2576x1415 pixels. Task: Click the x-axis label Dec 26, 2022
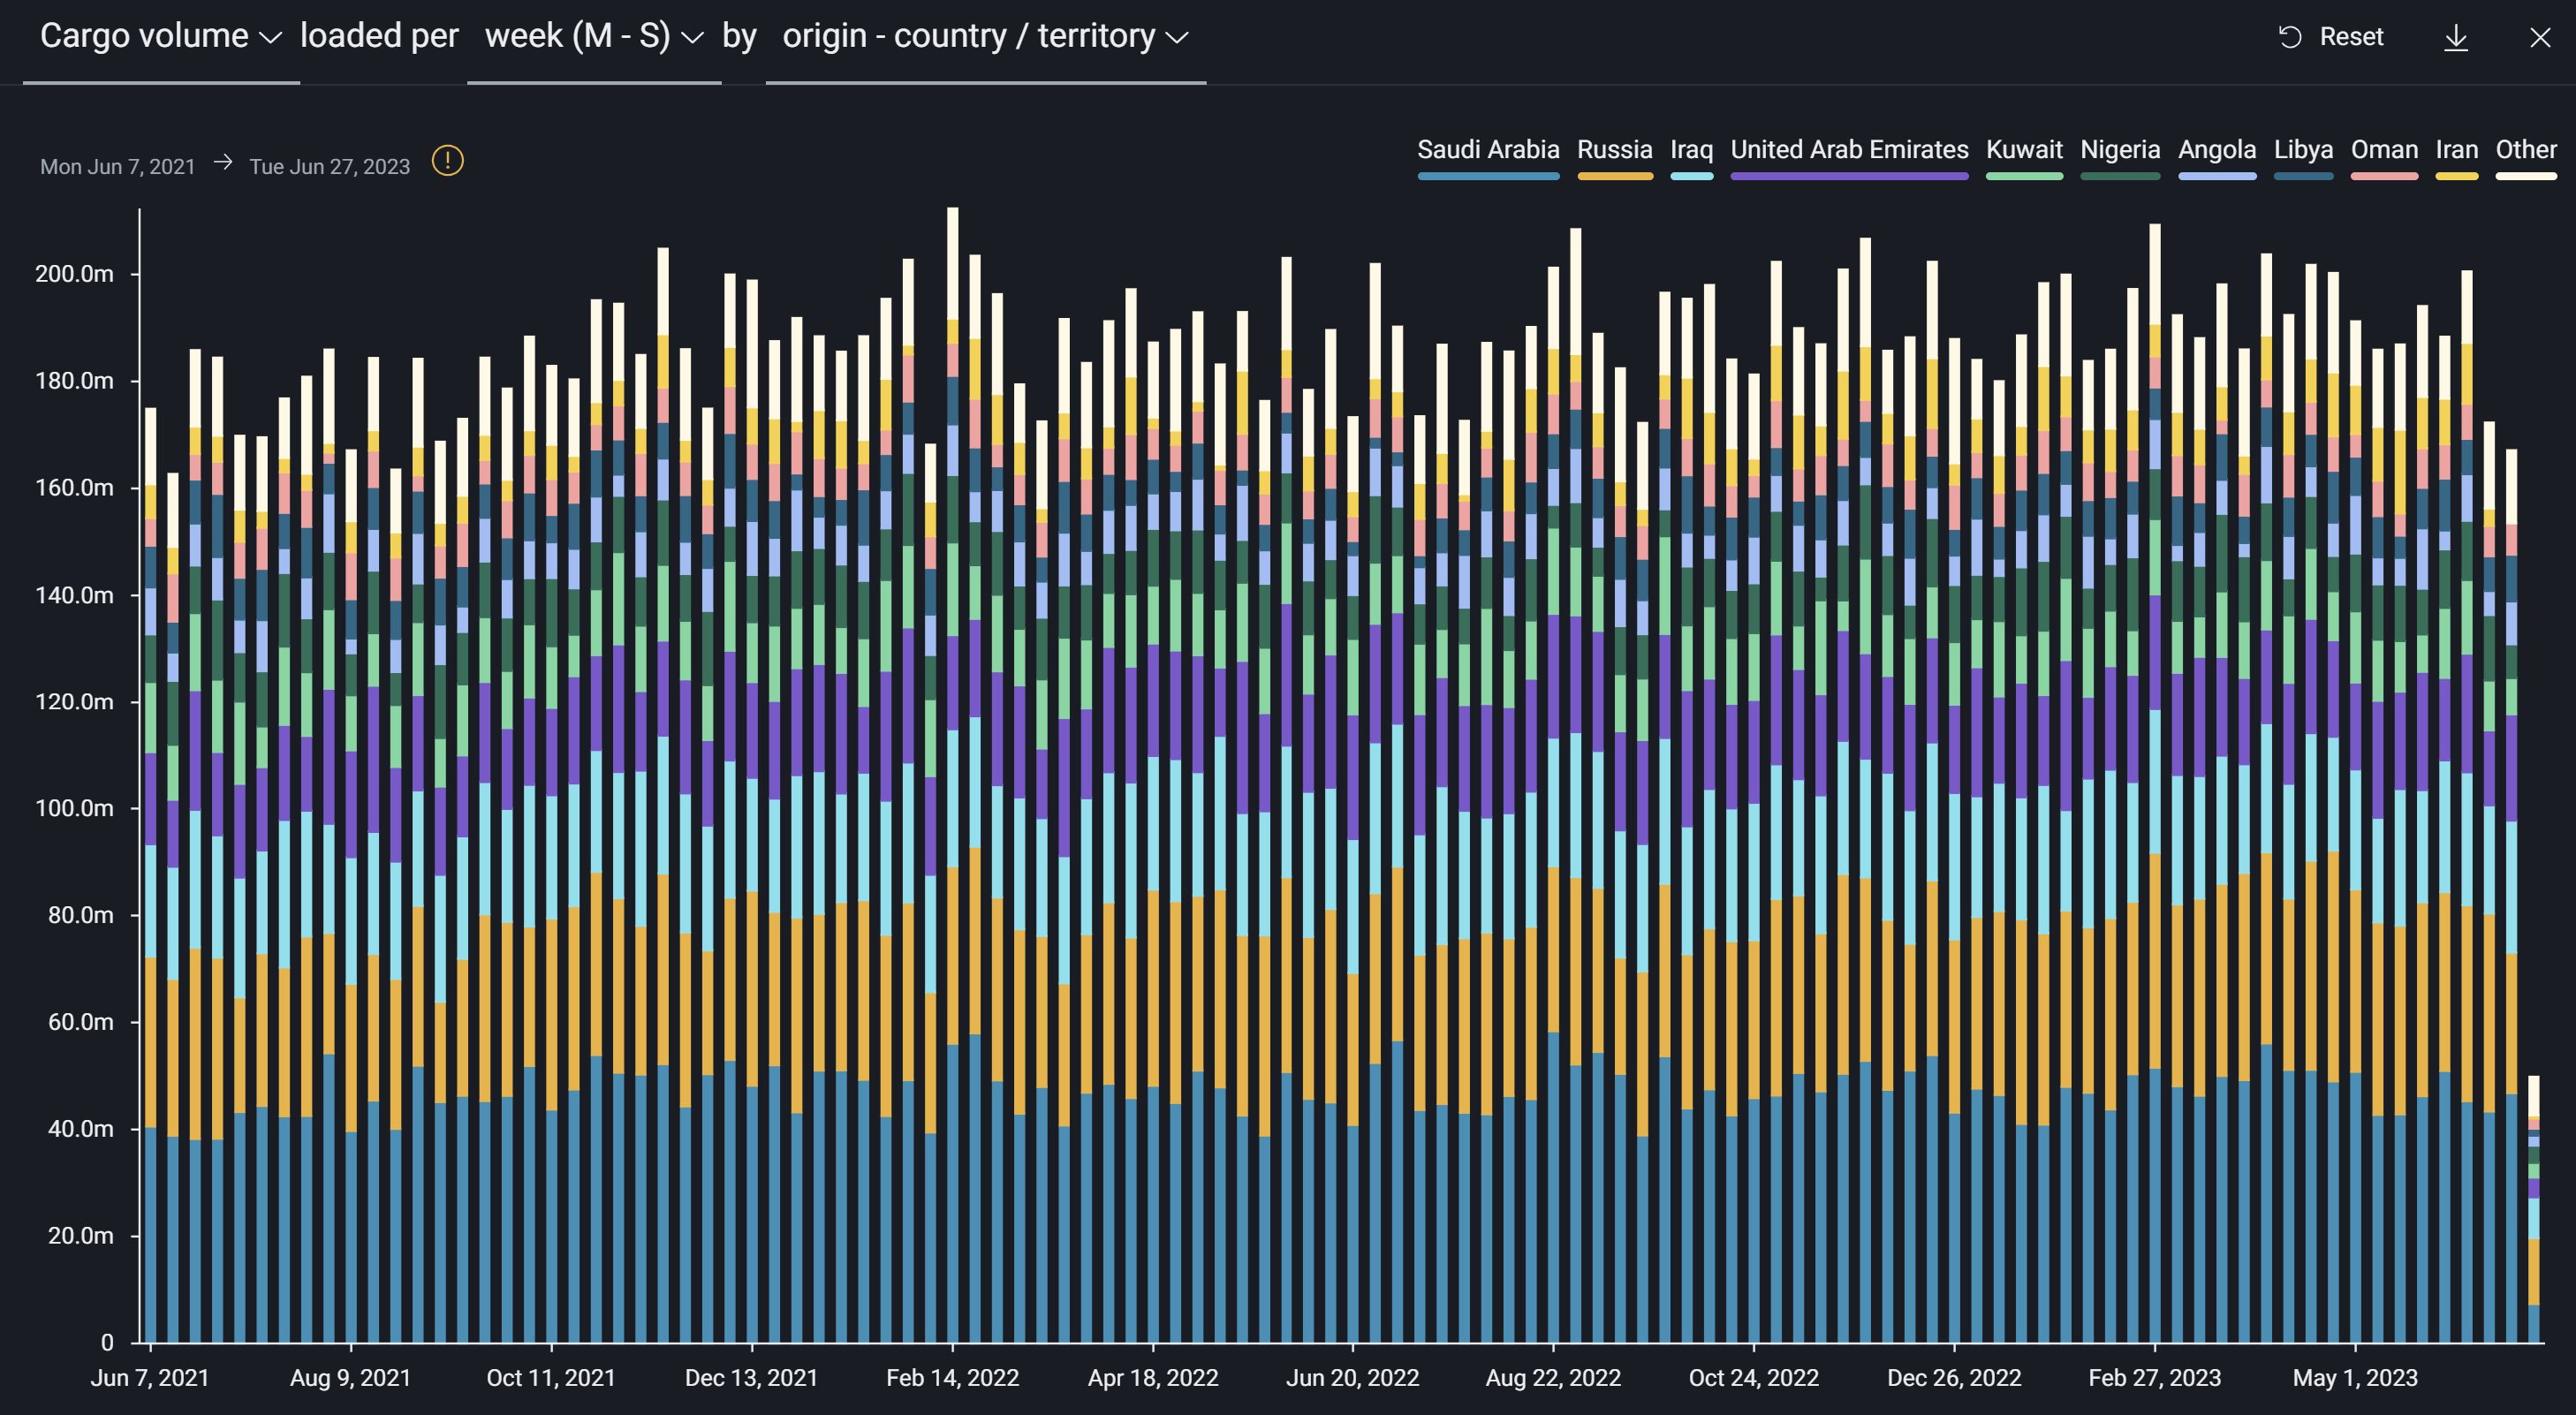[1954, 1377]
